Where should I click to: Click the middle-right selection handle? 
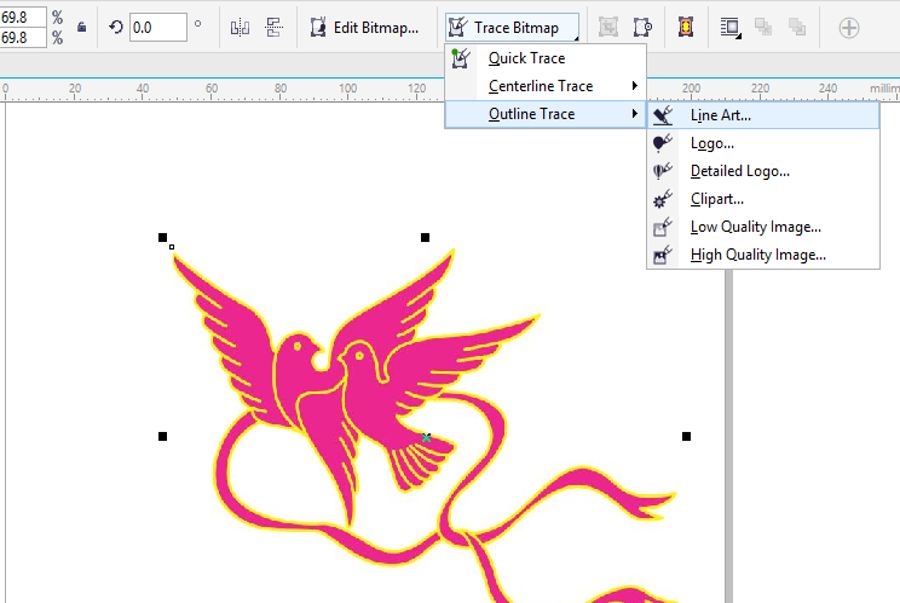click(x=686, y=437)
